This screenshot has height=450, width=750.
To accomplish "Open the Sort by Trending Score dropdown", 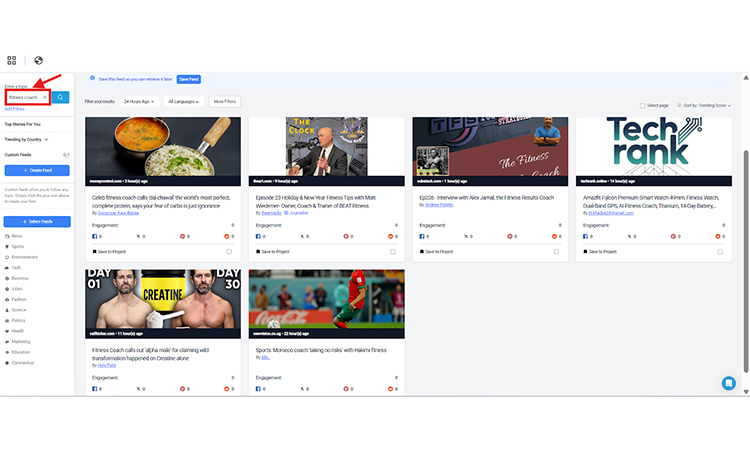I will [704, 105].
